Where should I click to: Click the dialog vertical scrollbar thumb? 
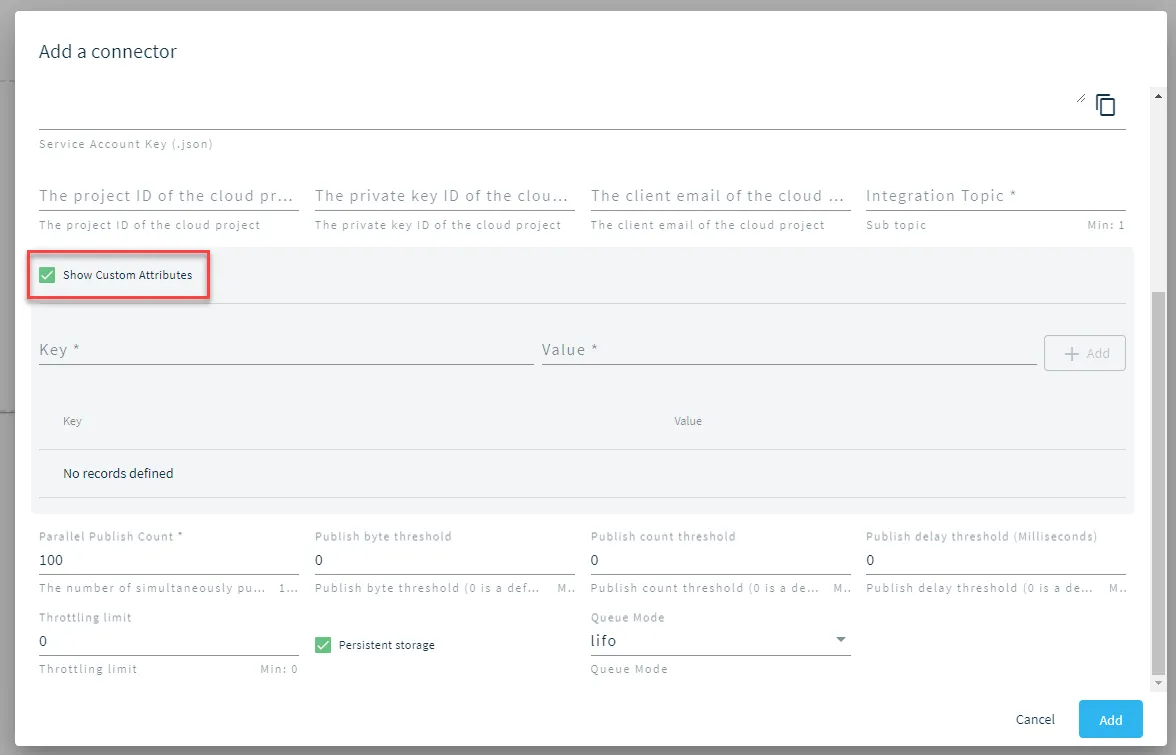coord(1158,484)
